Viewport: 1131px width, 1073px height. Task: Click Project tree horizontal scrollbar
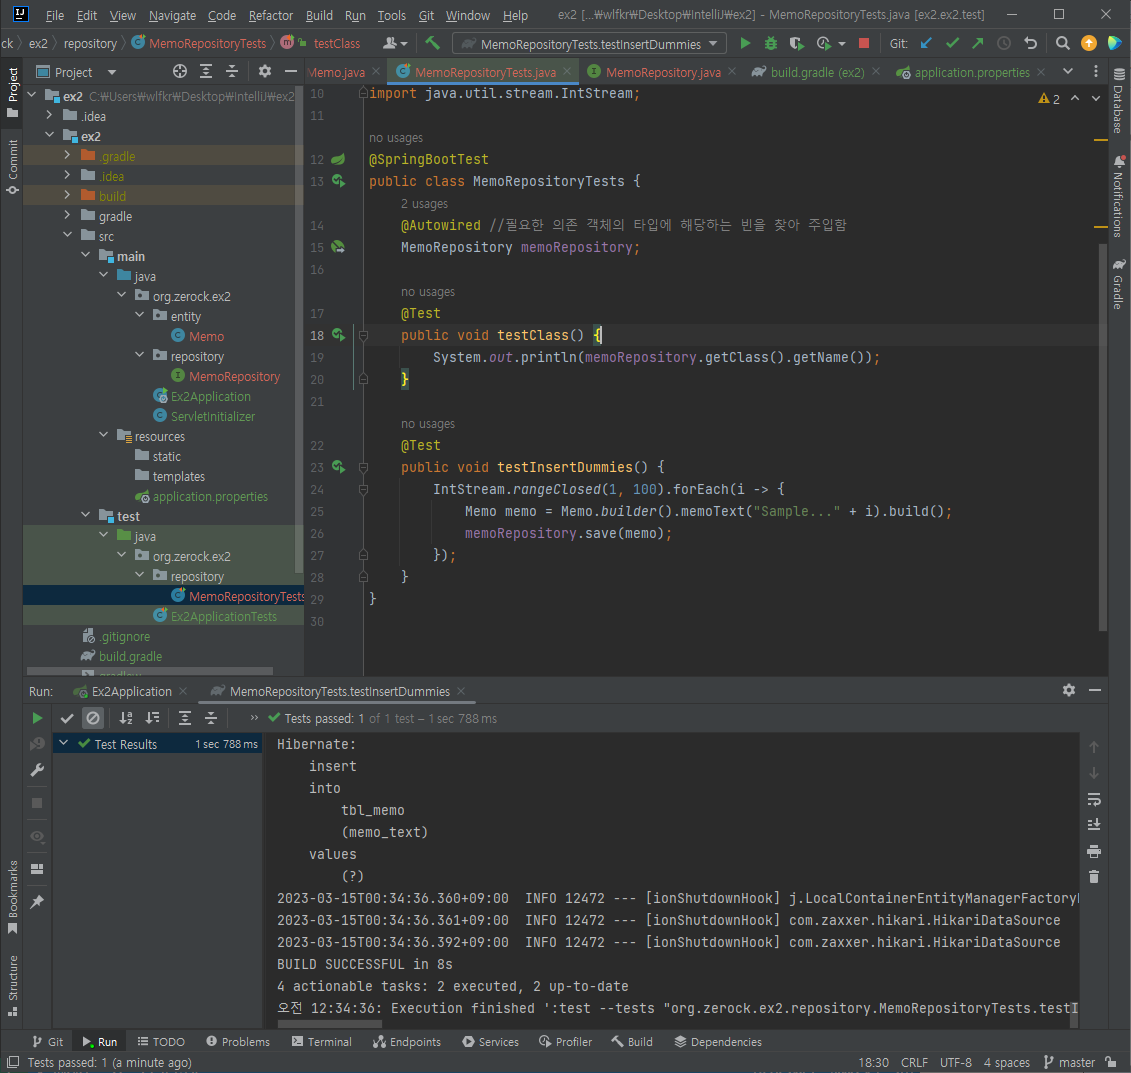click(149, 671)
